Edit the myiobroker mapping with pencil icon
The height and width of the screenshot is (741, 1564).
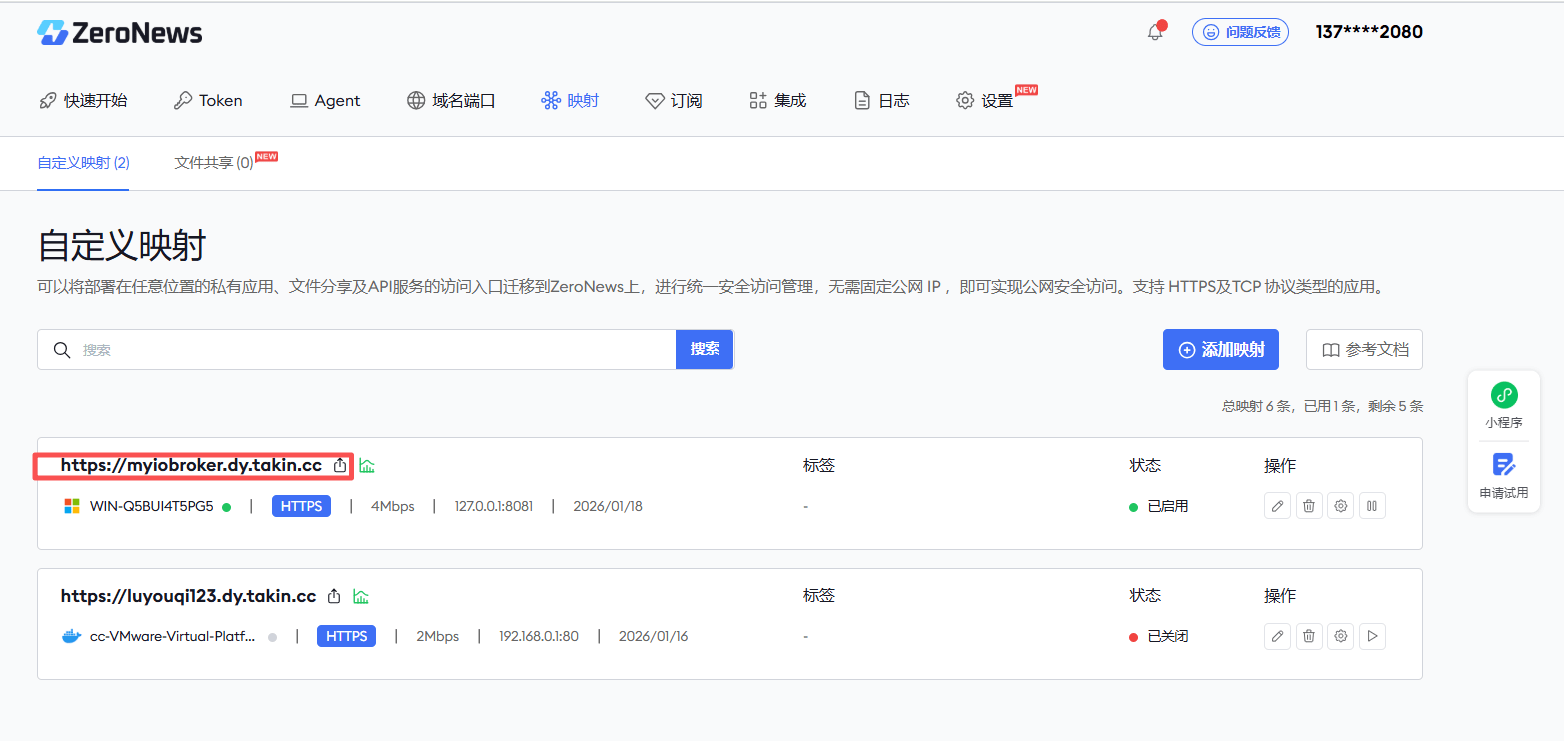1277,506
